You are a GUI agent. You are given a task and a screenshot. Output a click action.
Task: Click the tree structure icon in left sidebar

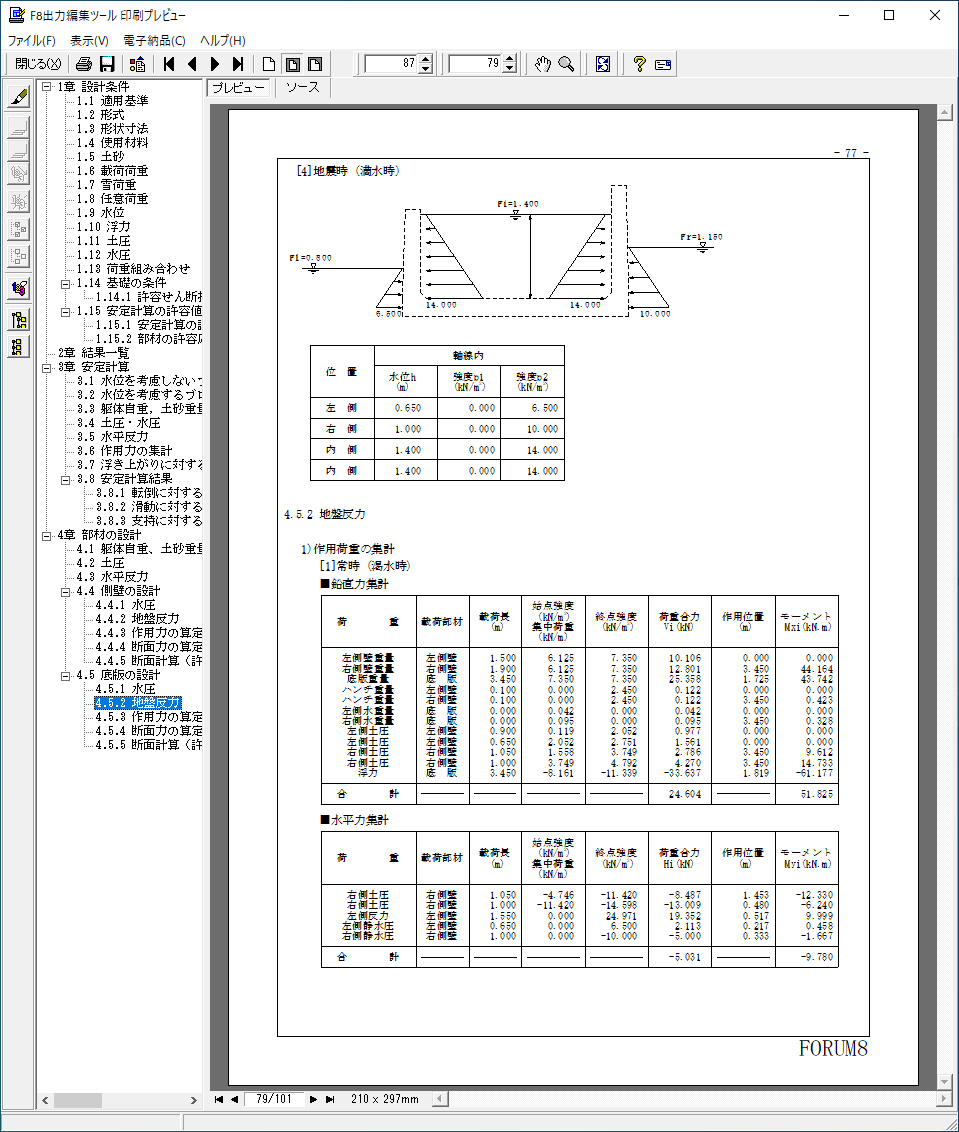tap(19, 320)
